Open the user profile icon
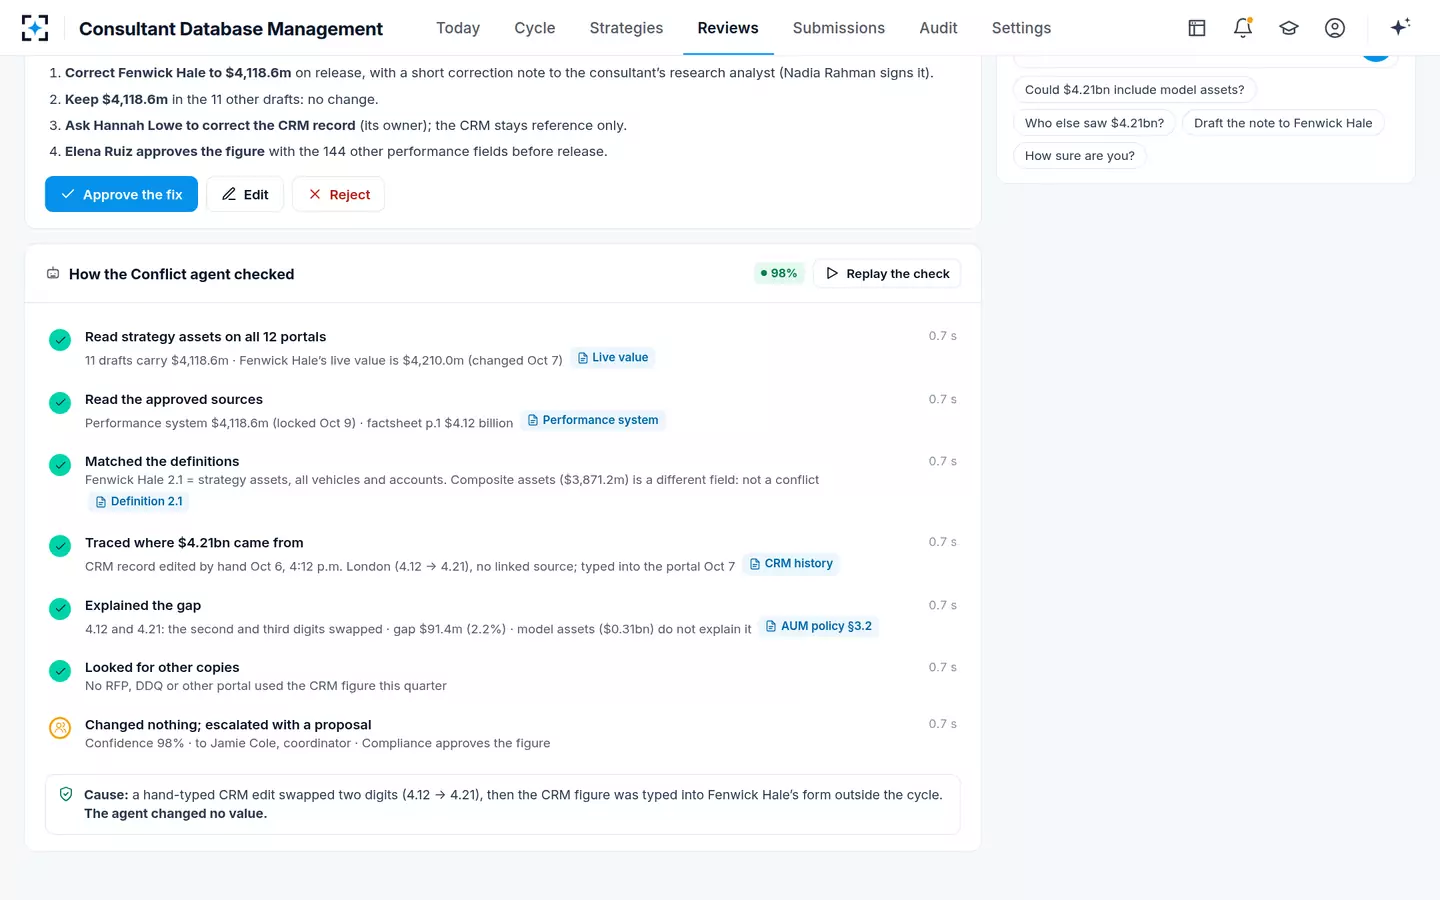 click(1335, 28)
